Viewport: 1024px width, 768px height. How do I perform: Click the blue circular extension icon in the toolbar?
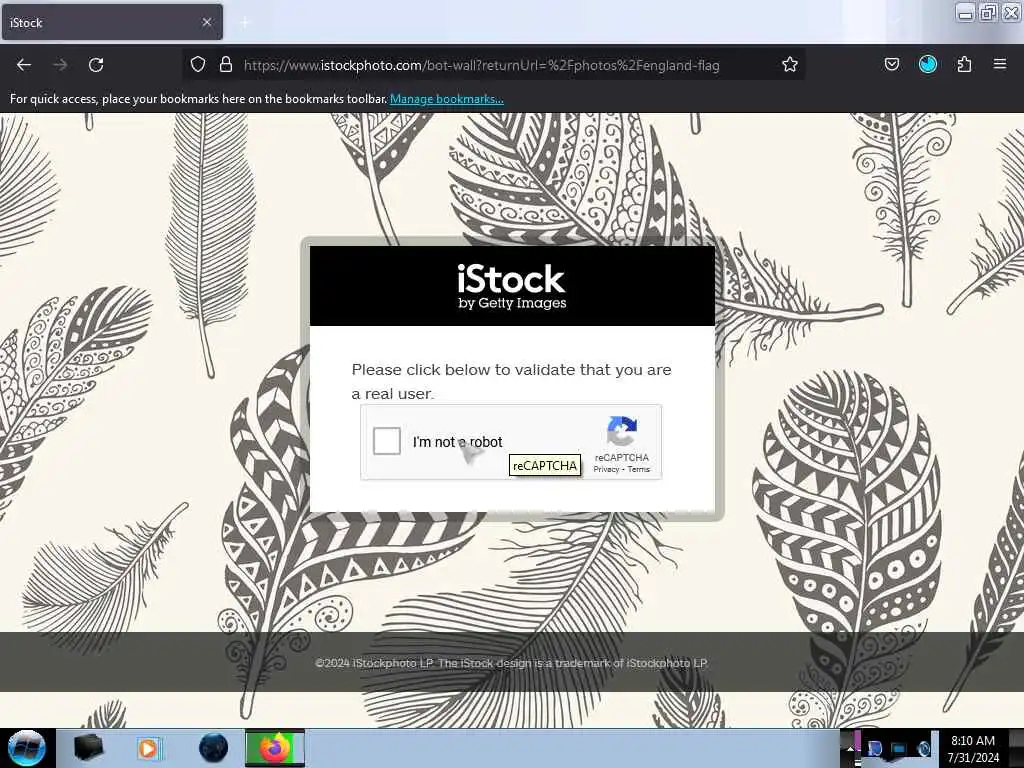(x=928, y=64)
